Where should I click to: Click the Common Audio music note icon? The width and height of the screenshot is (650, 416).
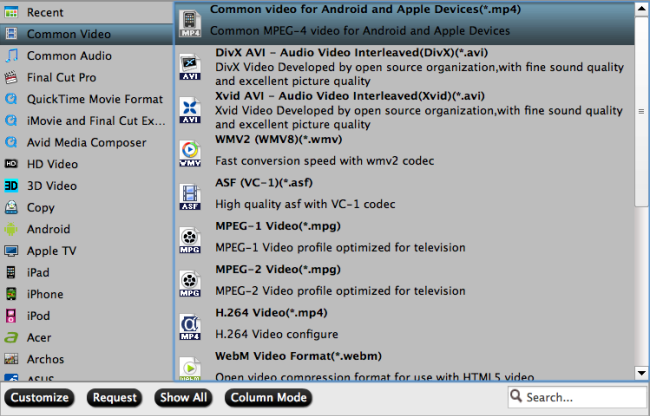click(11, 56)
